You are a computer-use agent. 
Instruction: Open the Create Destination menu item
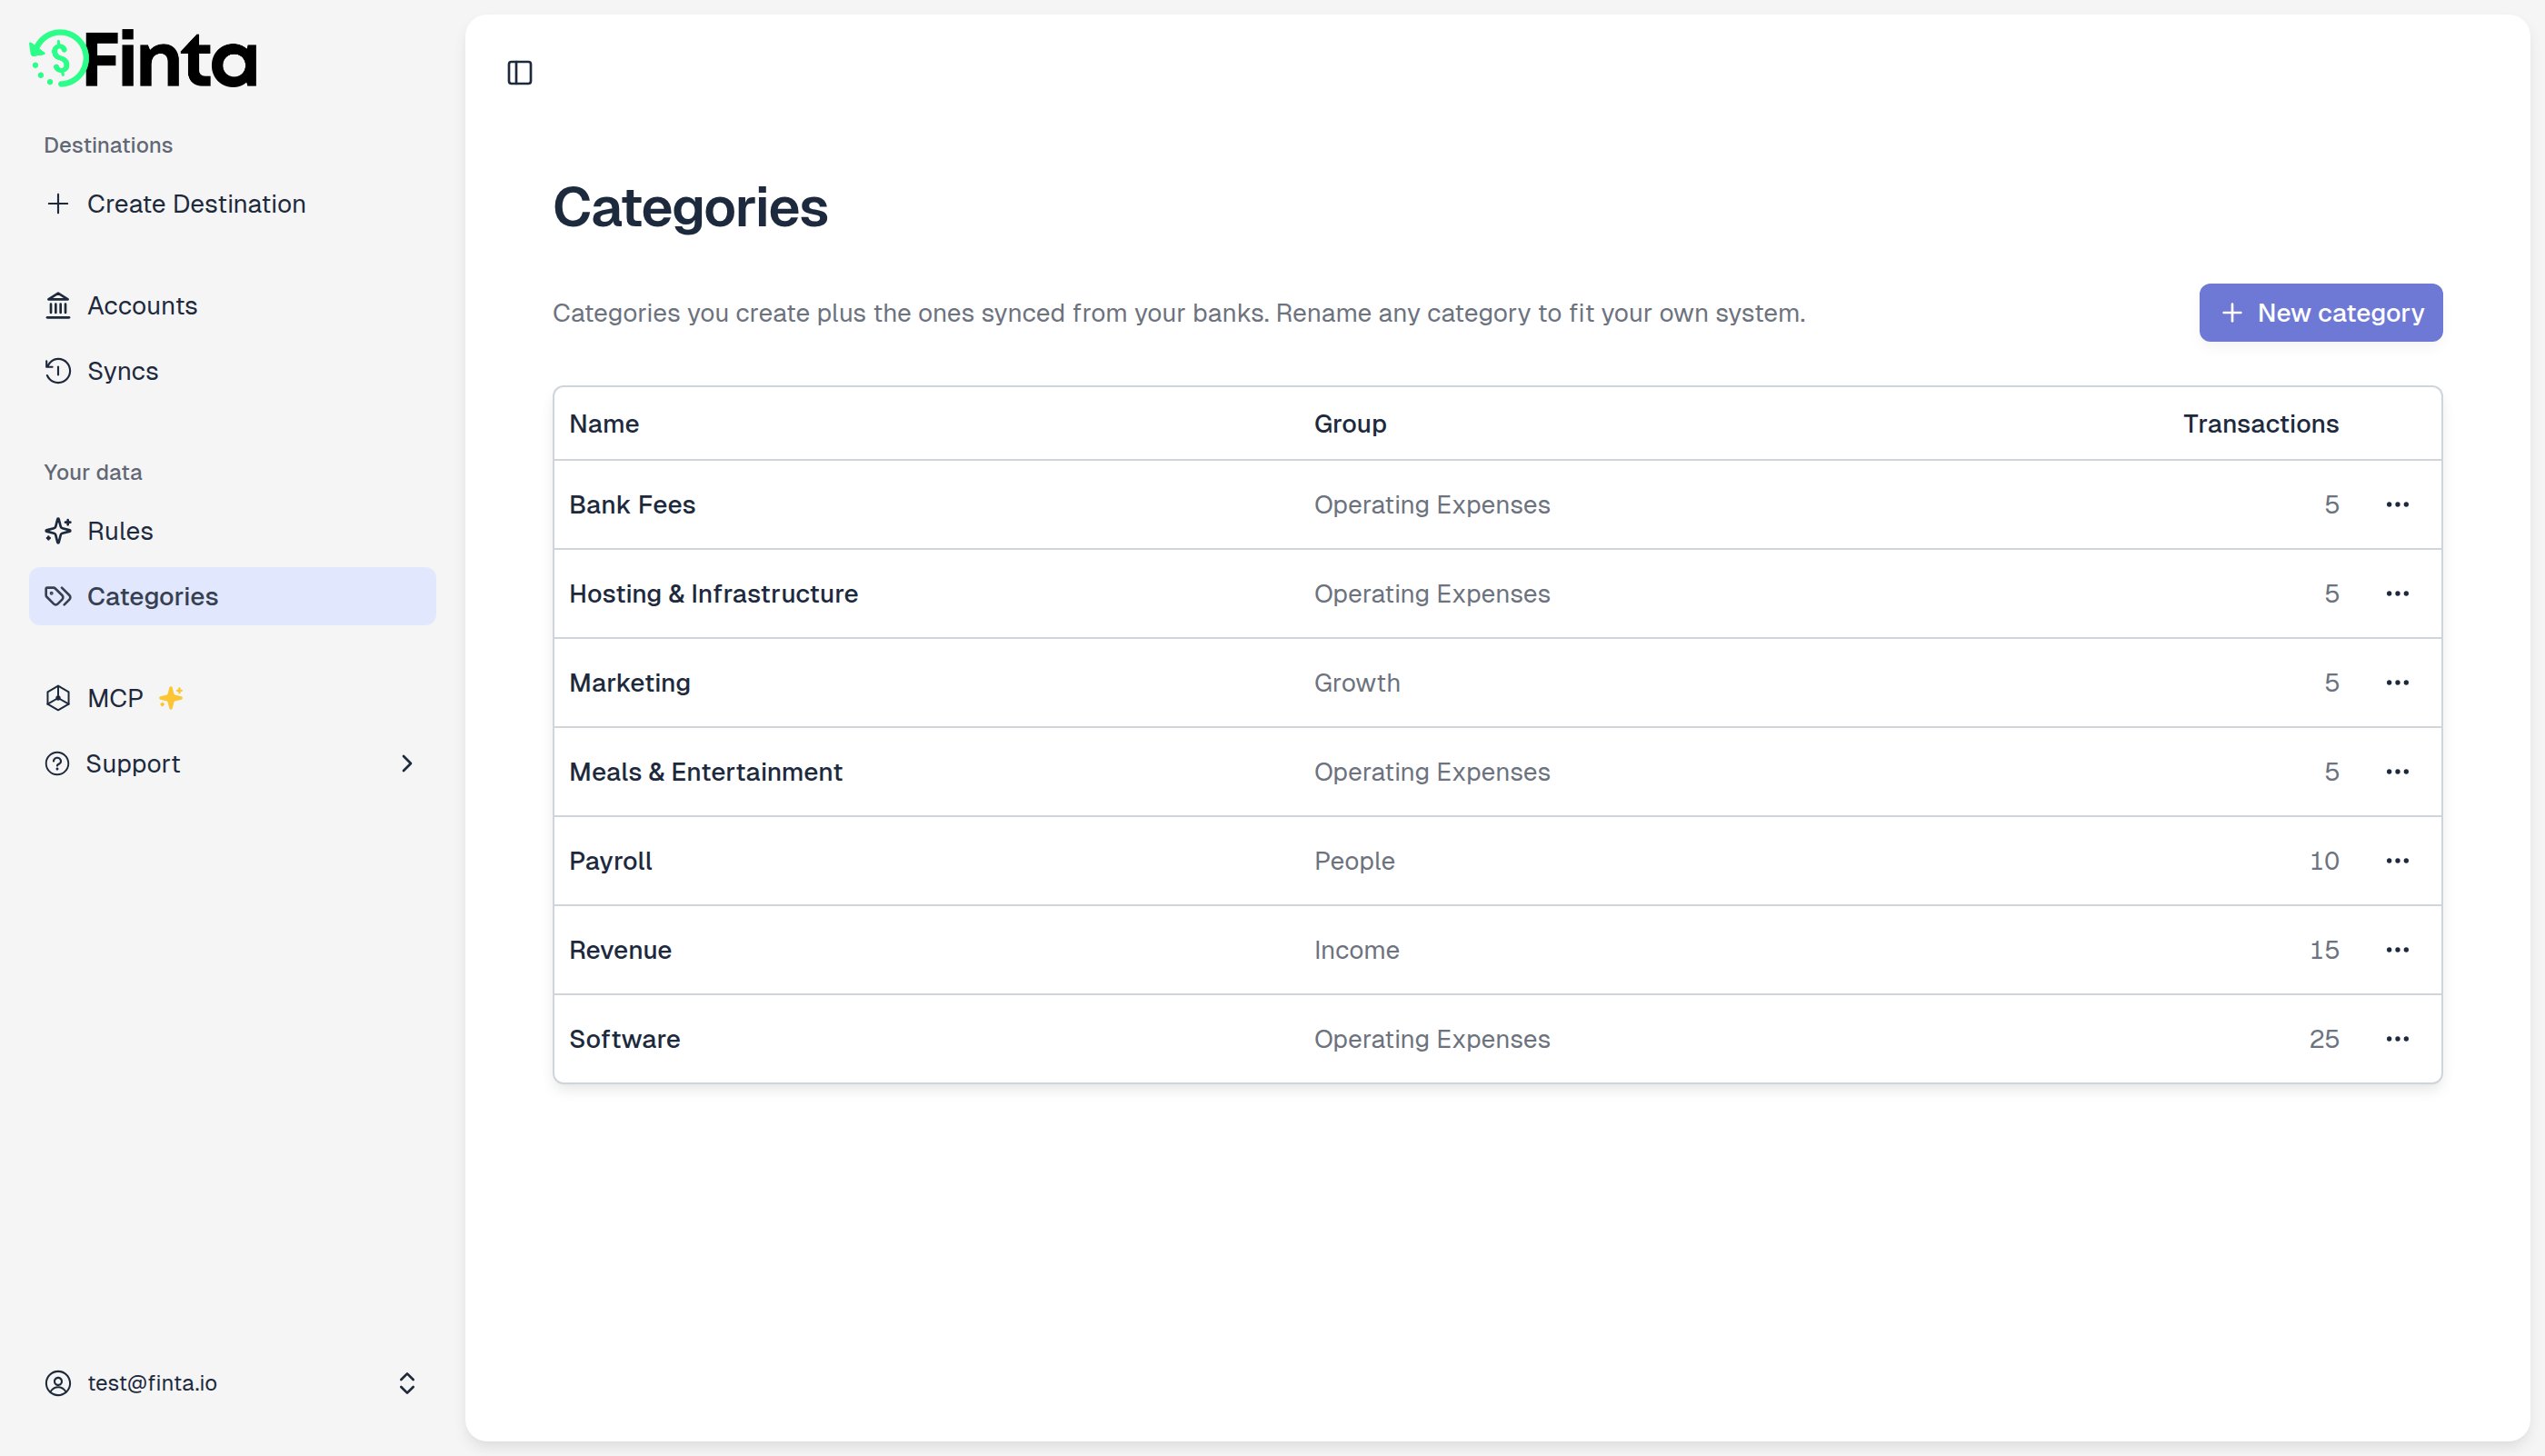point(232,204)
